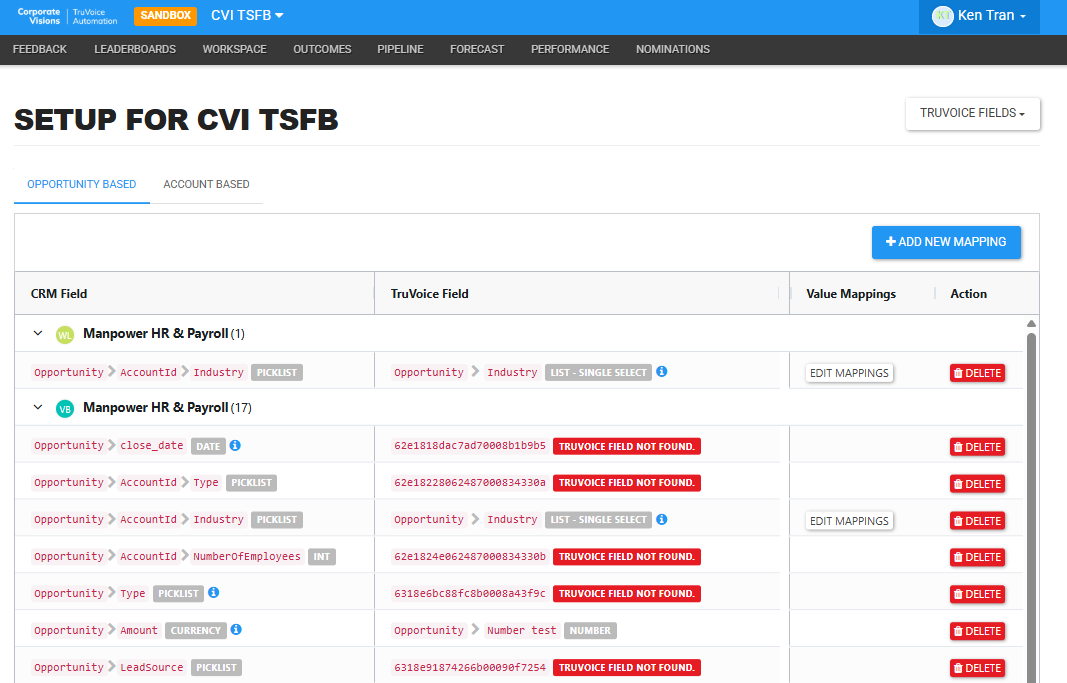The width and height of the screenshot is (1067, 683).
Task: Click the VB avatar icon for Manpower HR & Payroll (17)
Action: [x=65, y=409]
